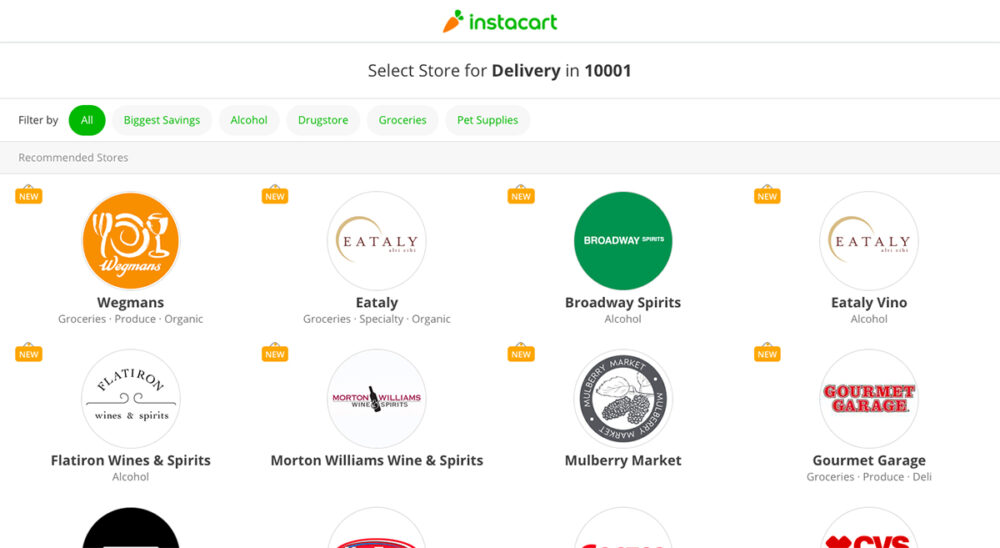1000x548 pixels.
Task: Open the Wegmans store logo
Action: (x=130, y=241)
